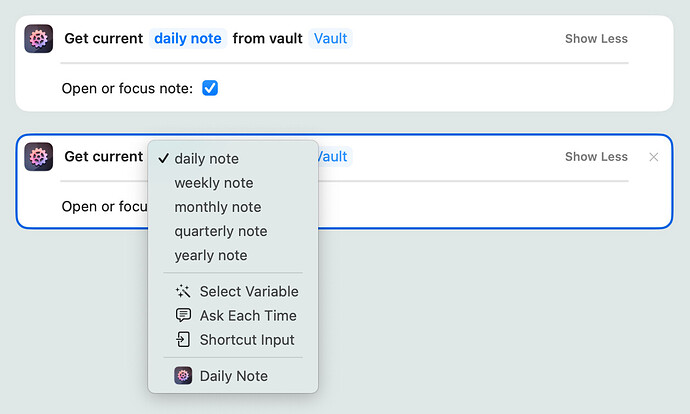Select the checked daily note option

(x=206, y=159)
